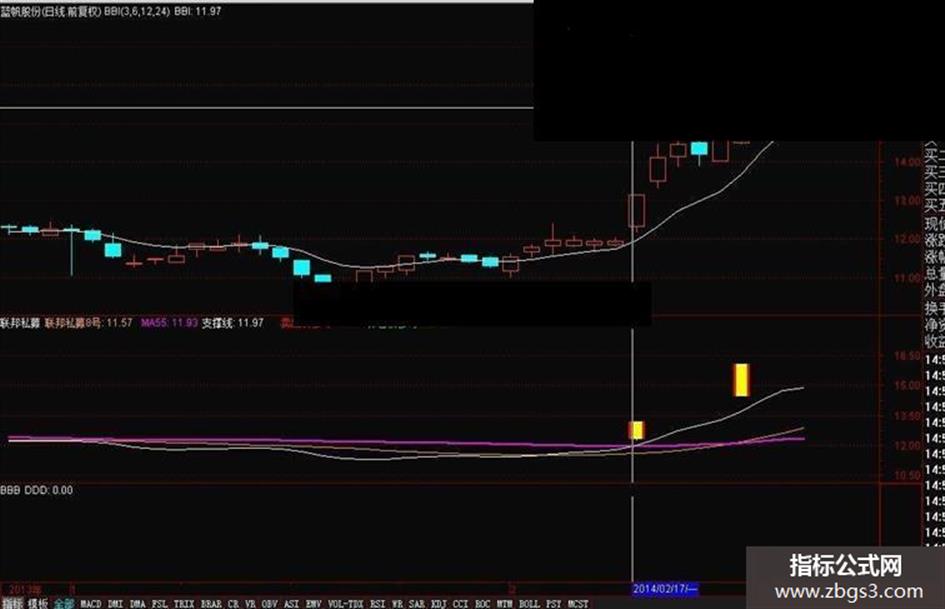Click the 2014/02/17 date marker
The image size is (945, 609).
[x=665, y=588]
